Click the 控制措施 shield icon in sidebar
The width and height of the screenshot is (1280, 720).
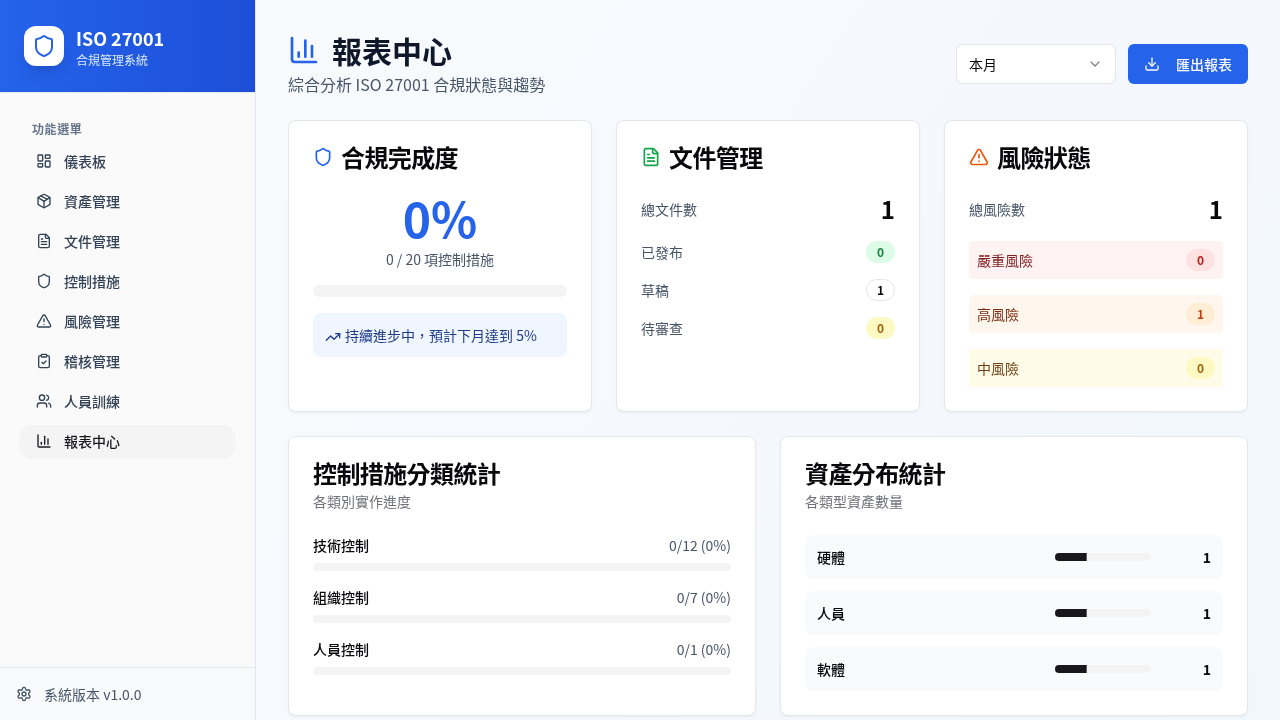44,281
